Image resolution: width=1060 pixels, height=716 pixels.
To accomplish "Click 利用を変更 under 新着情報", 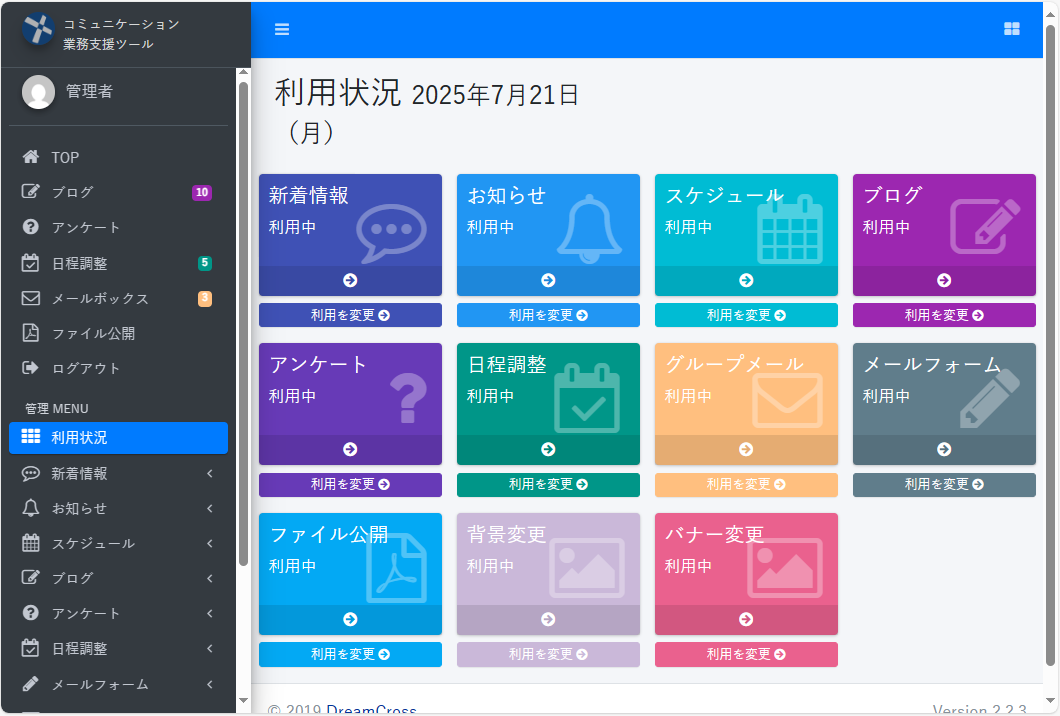I will (350, 315).
